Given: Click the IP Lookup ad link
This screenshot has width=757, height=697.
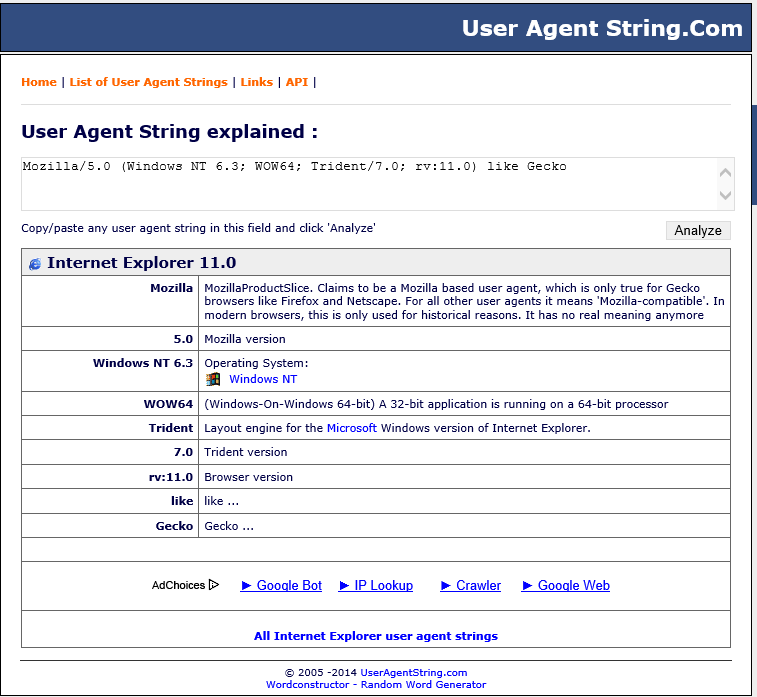Looking at the screenshot, I should (376, 585).
